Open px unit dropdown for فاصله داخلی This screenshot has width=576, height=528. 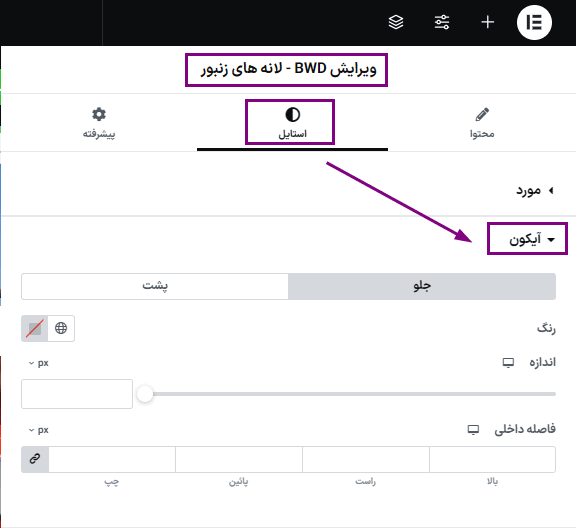(39, 430)
